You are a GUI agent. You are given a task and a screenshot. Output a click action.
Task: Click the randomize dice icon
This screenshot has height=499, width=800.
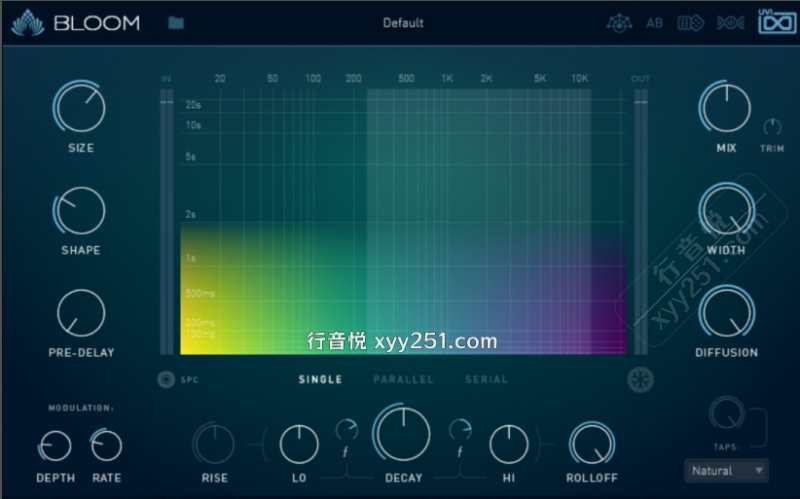tap(690, 23)
